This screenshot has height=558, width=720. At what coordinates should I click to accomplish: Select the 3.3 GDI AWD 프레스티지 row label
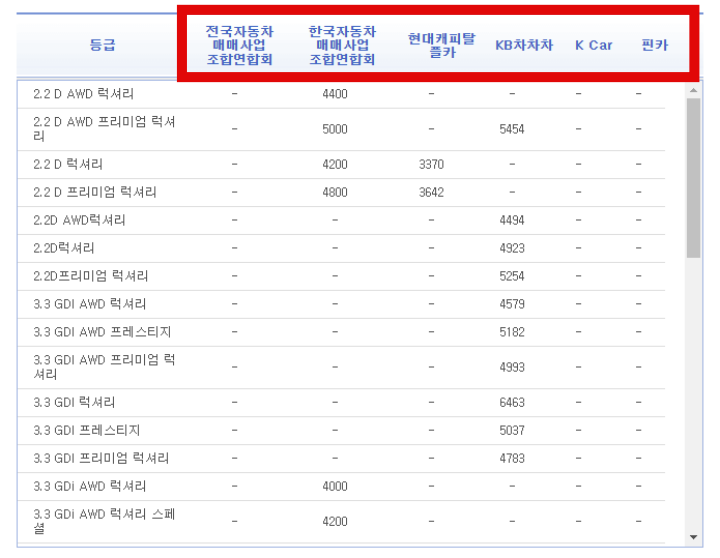(102, 332)
